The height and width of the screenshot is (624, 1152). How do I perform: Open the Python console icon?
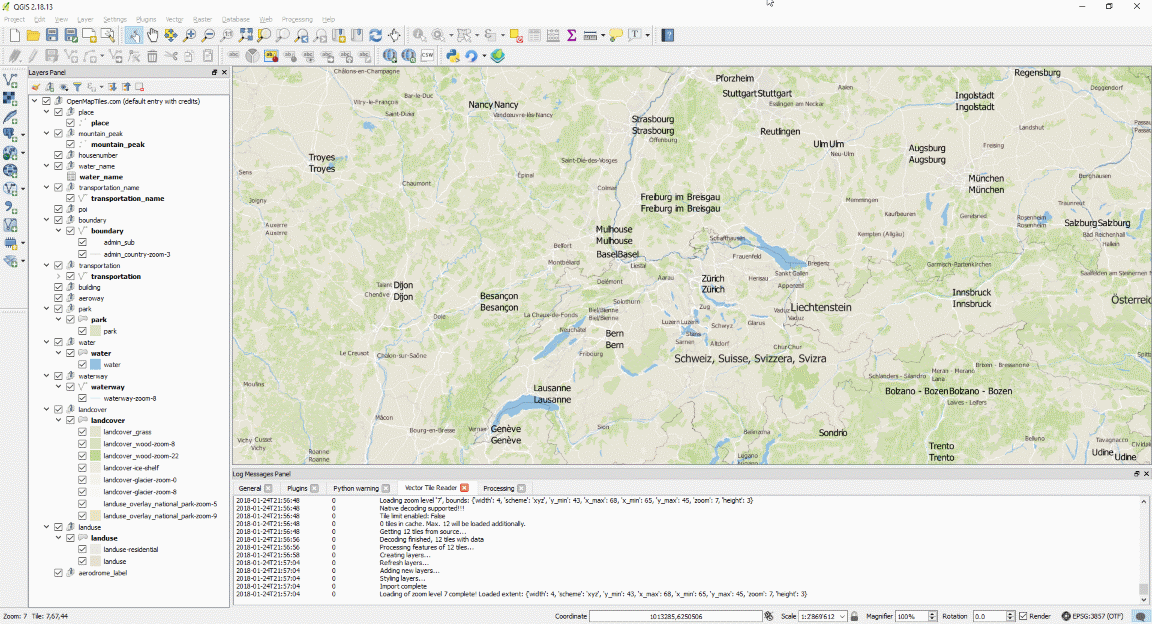click(x=453, y=56)
